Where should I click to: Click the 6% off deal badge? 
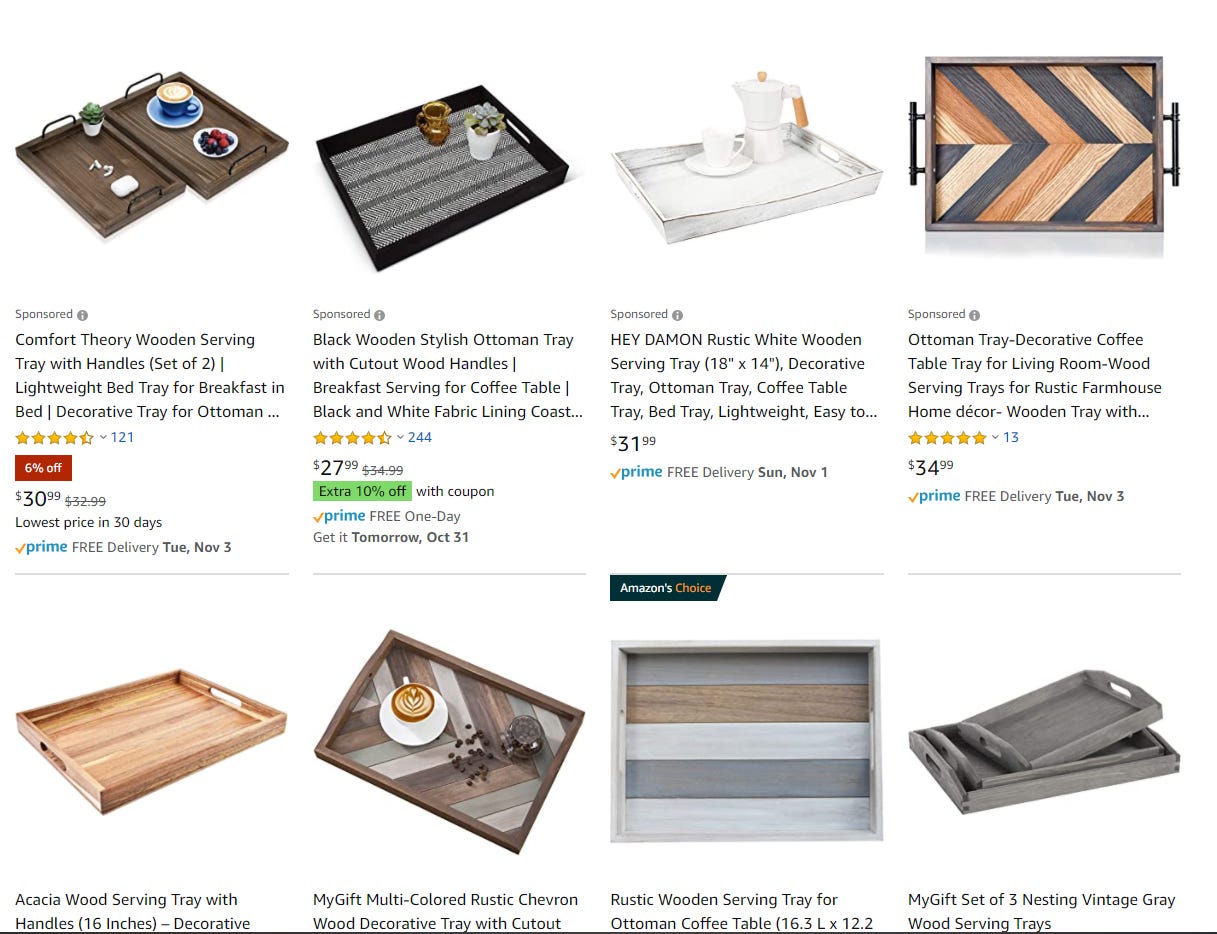[43, 468]
